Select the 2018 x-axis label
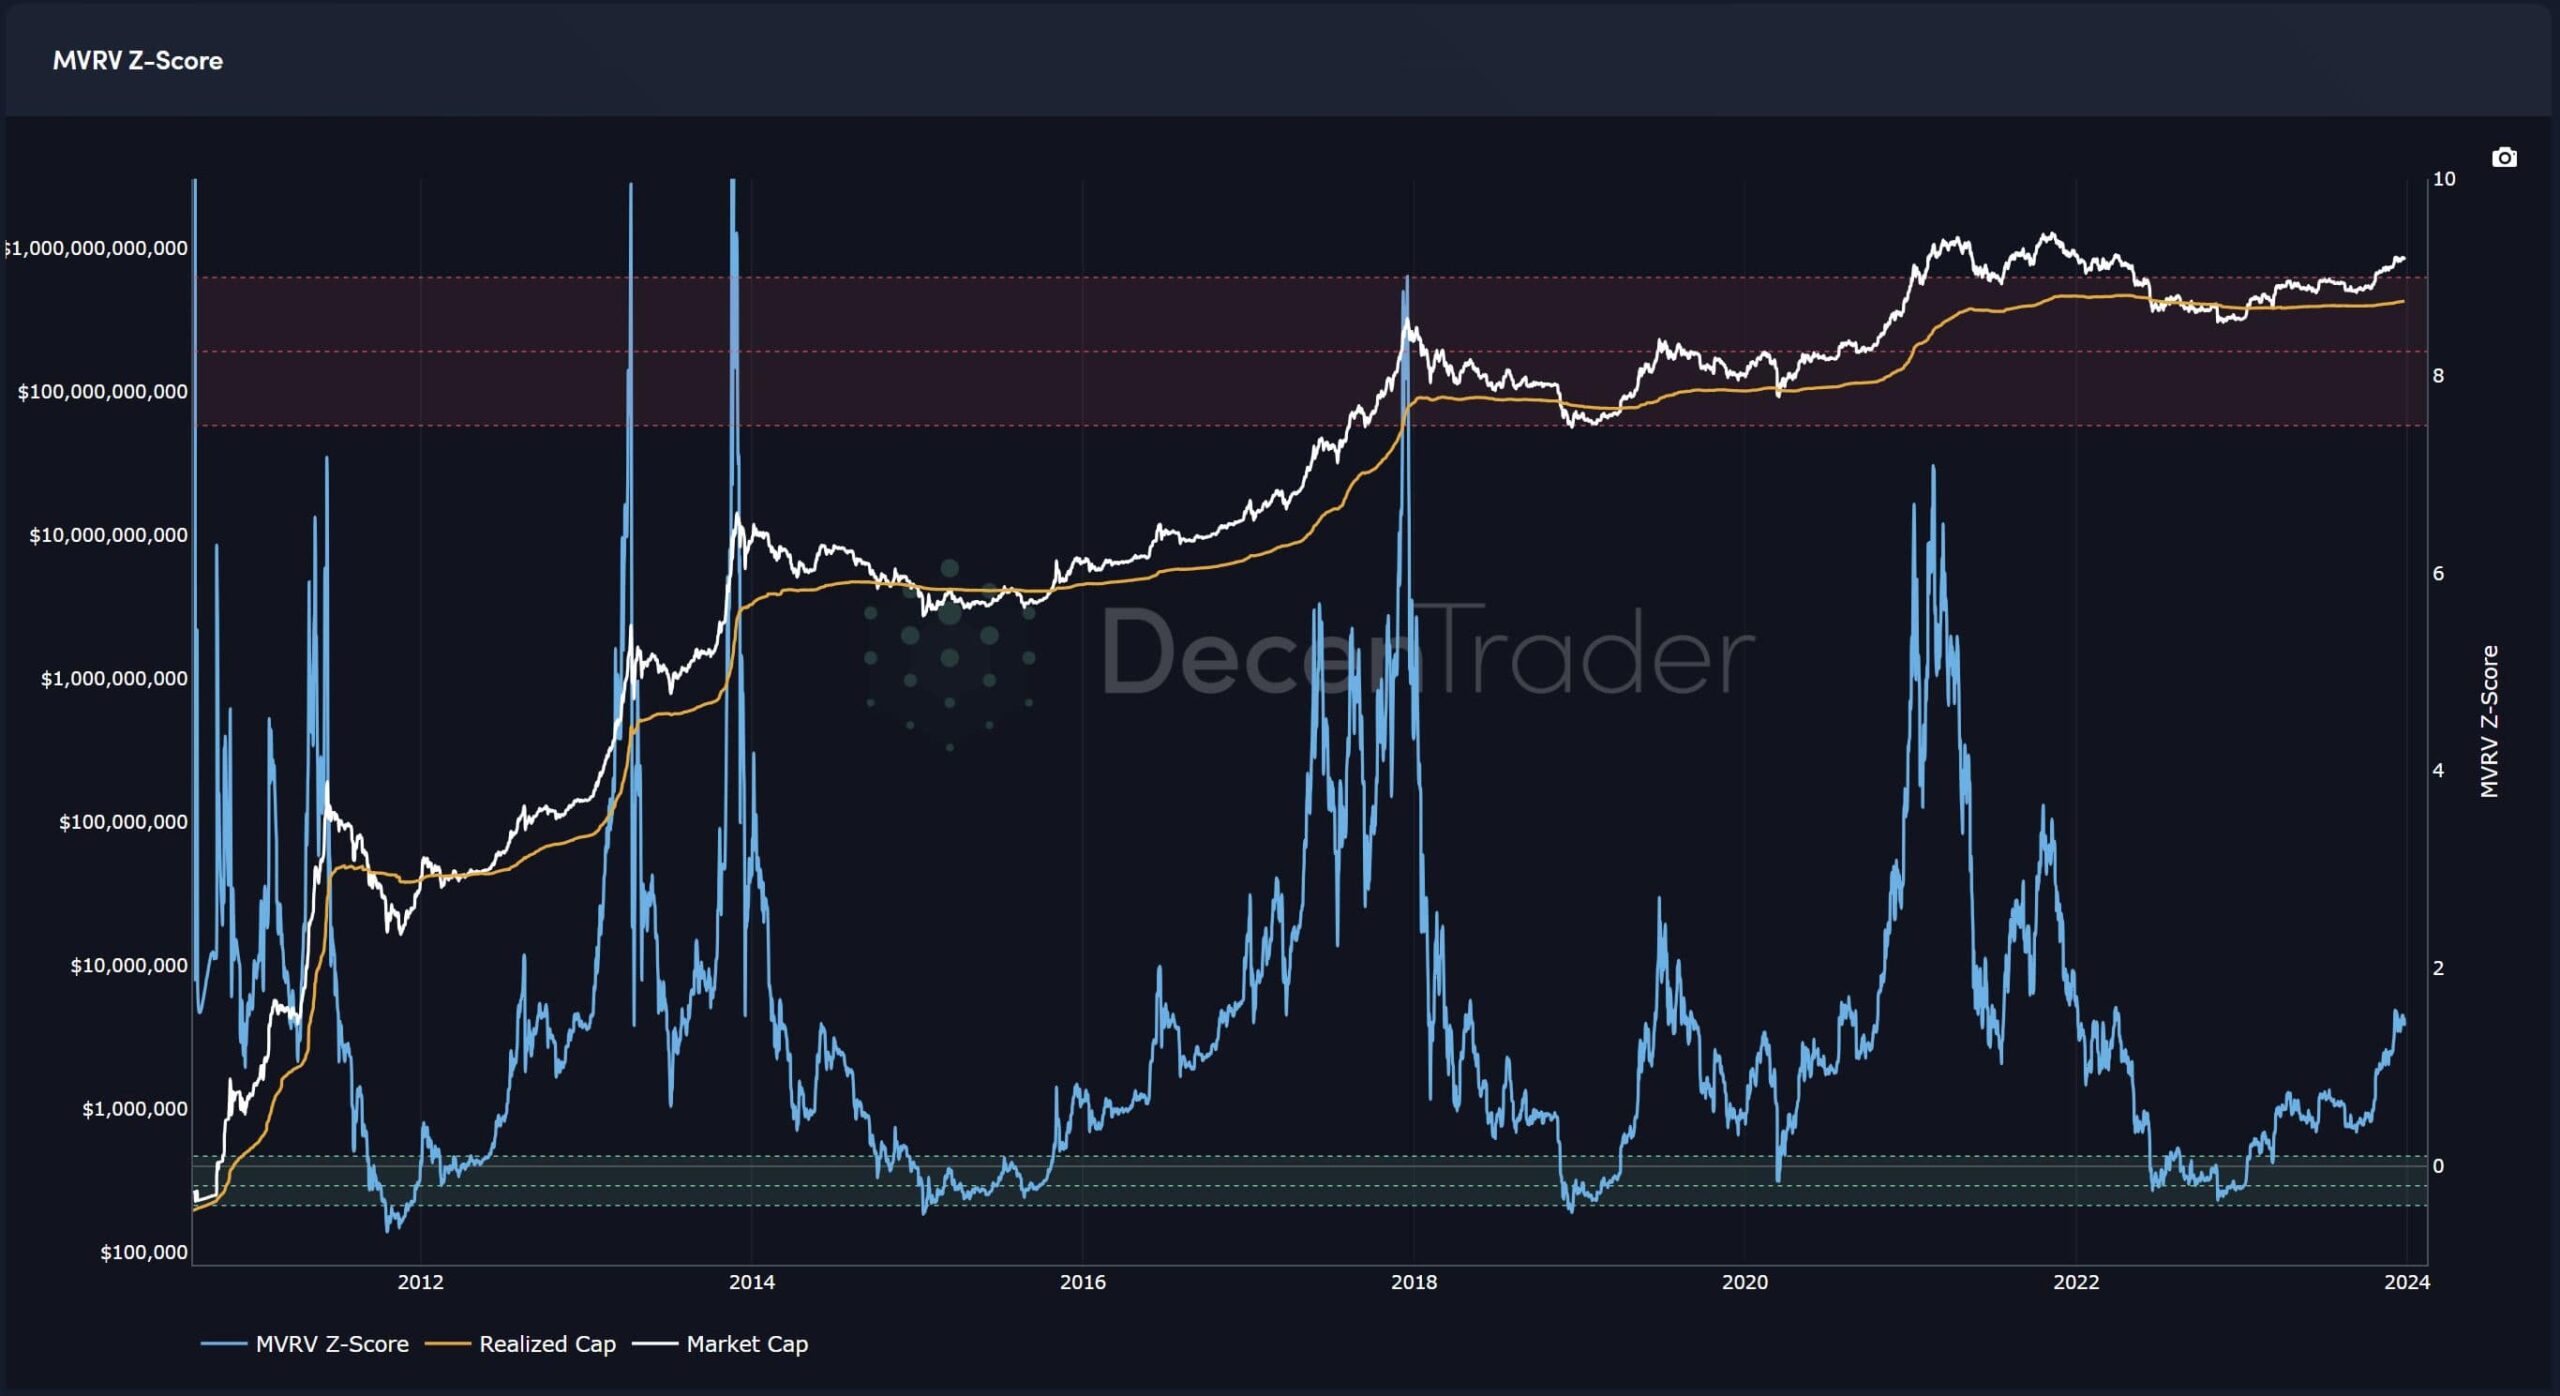Viewport: 2560px width, 1396px height. point(1413,1282)
